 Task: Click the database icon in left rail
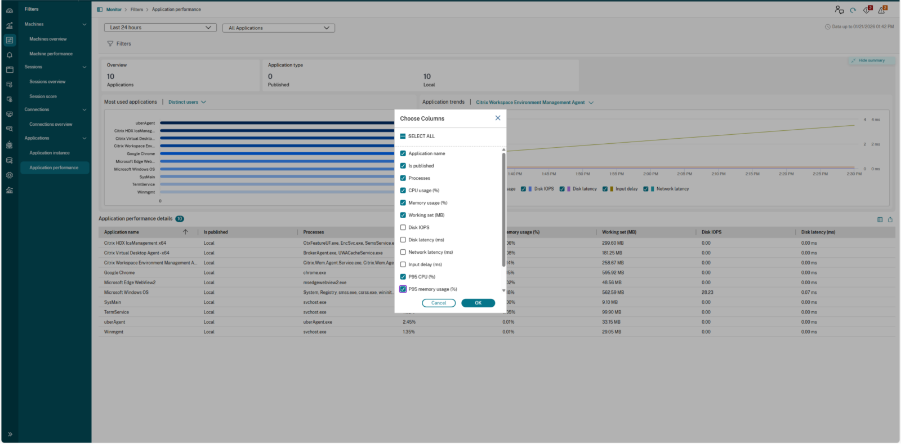(x=9, y=160)
